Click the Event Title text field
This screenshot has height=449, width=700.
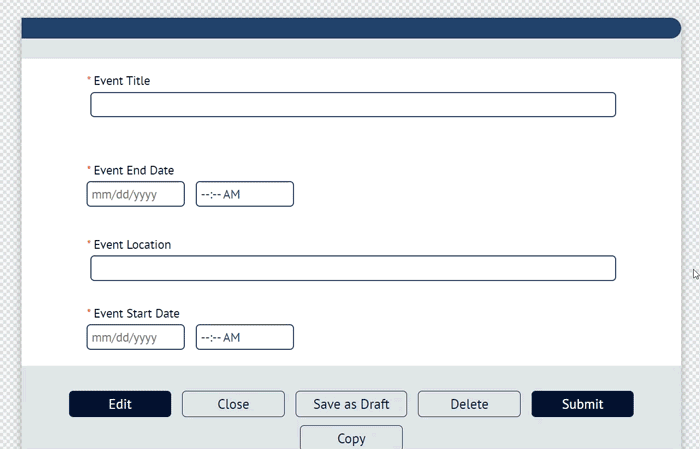coord(353,104)
